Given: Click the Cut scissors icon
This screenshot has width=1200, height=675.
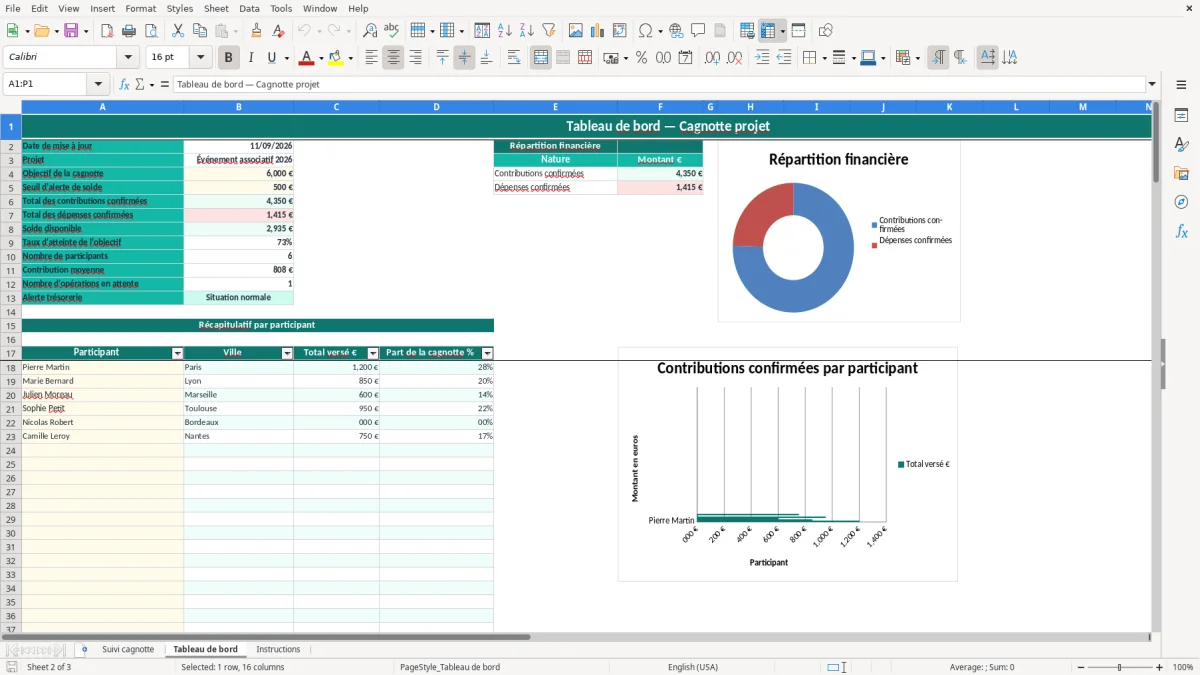Looking at the screenshot, I should click(178, 31).
